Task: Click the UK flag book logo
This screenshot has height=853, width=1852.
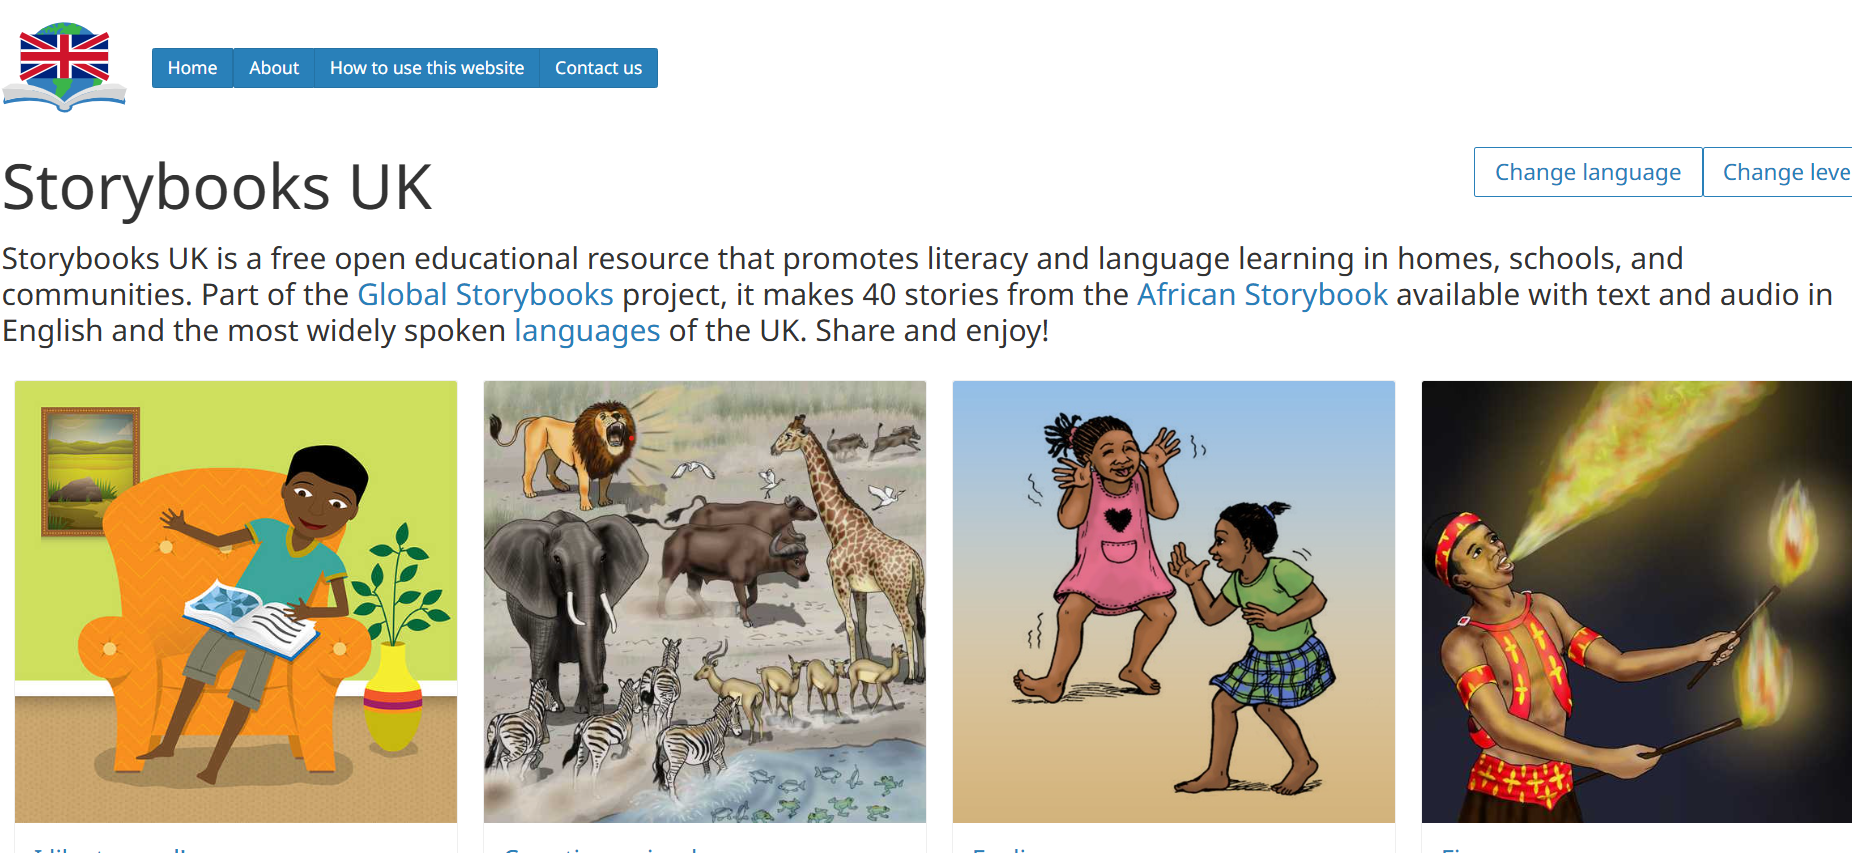Action: (x=64, y=67)
